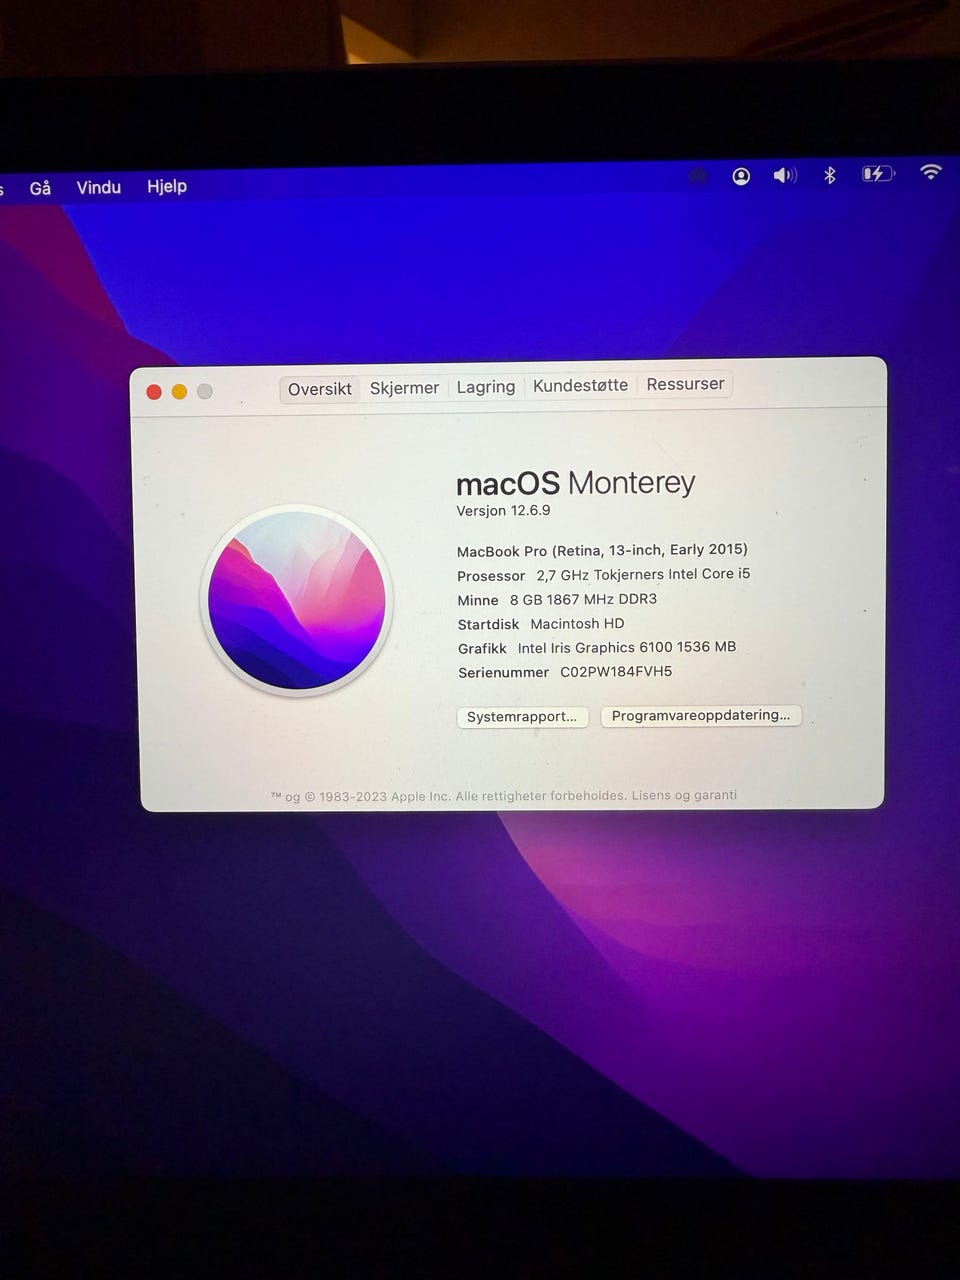Open the Bluetooth menu icon

[x=829, y=175]
